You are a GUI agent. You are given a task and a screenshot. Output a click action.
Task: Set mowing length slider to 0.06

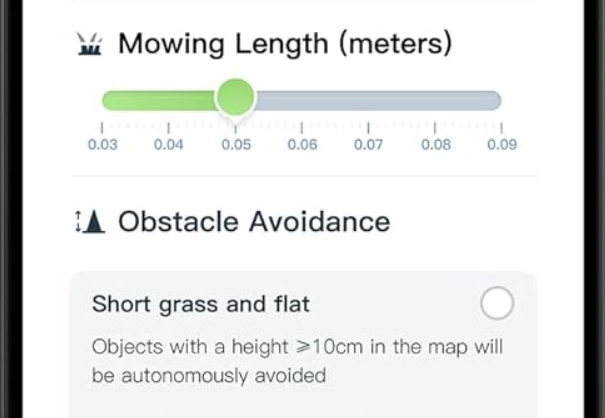302,101
